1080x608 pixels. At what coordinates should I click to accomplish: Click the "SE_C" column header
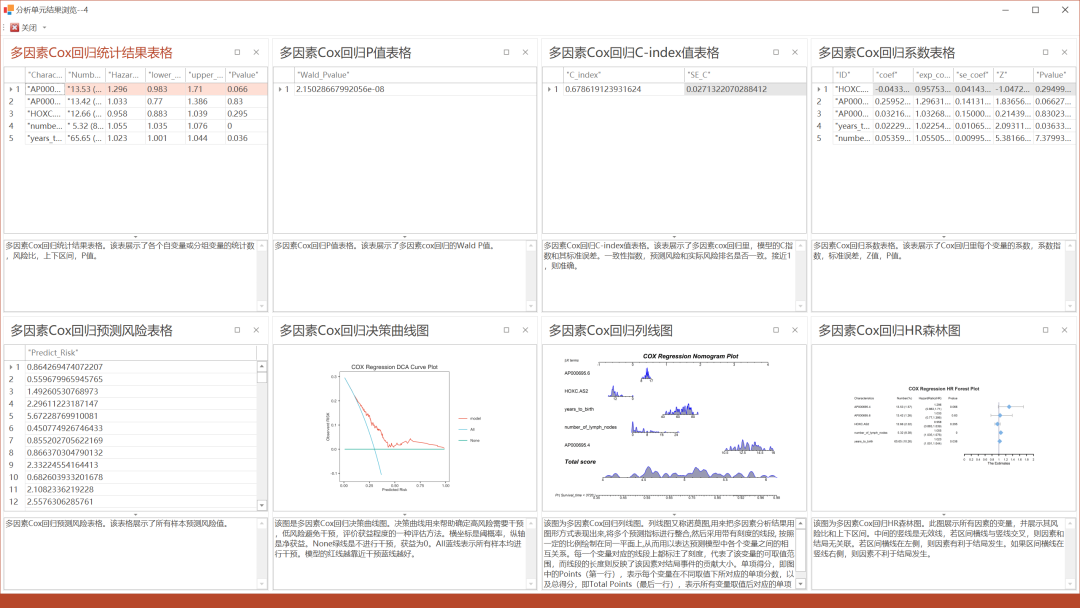[x=745, y=75]
